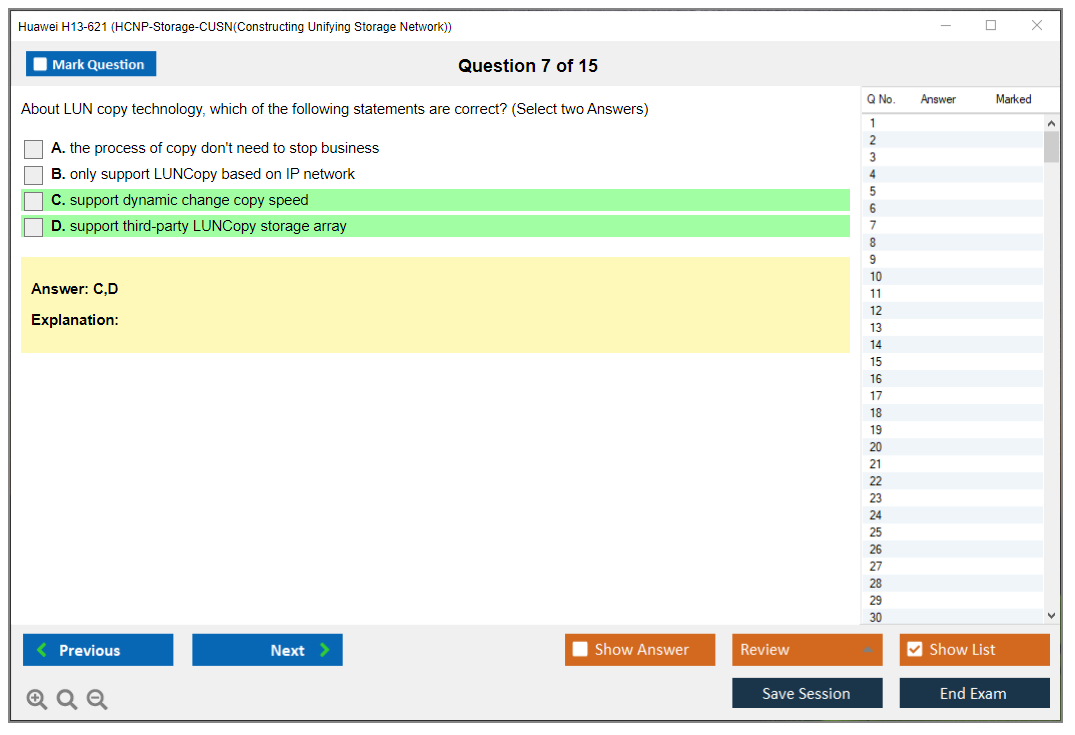The image size is (1075, 735).
Task: Click the reset zoom magnifier icon
Action: coord(67,700)
